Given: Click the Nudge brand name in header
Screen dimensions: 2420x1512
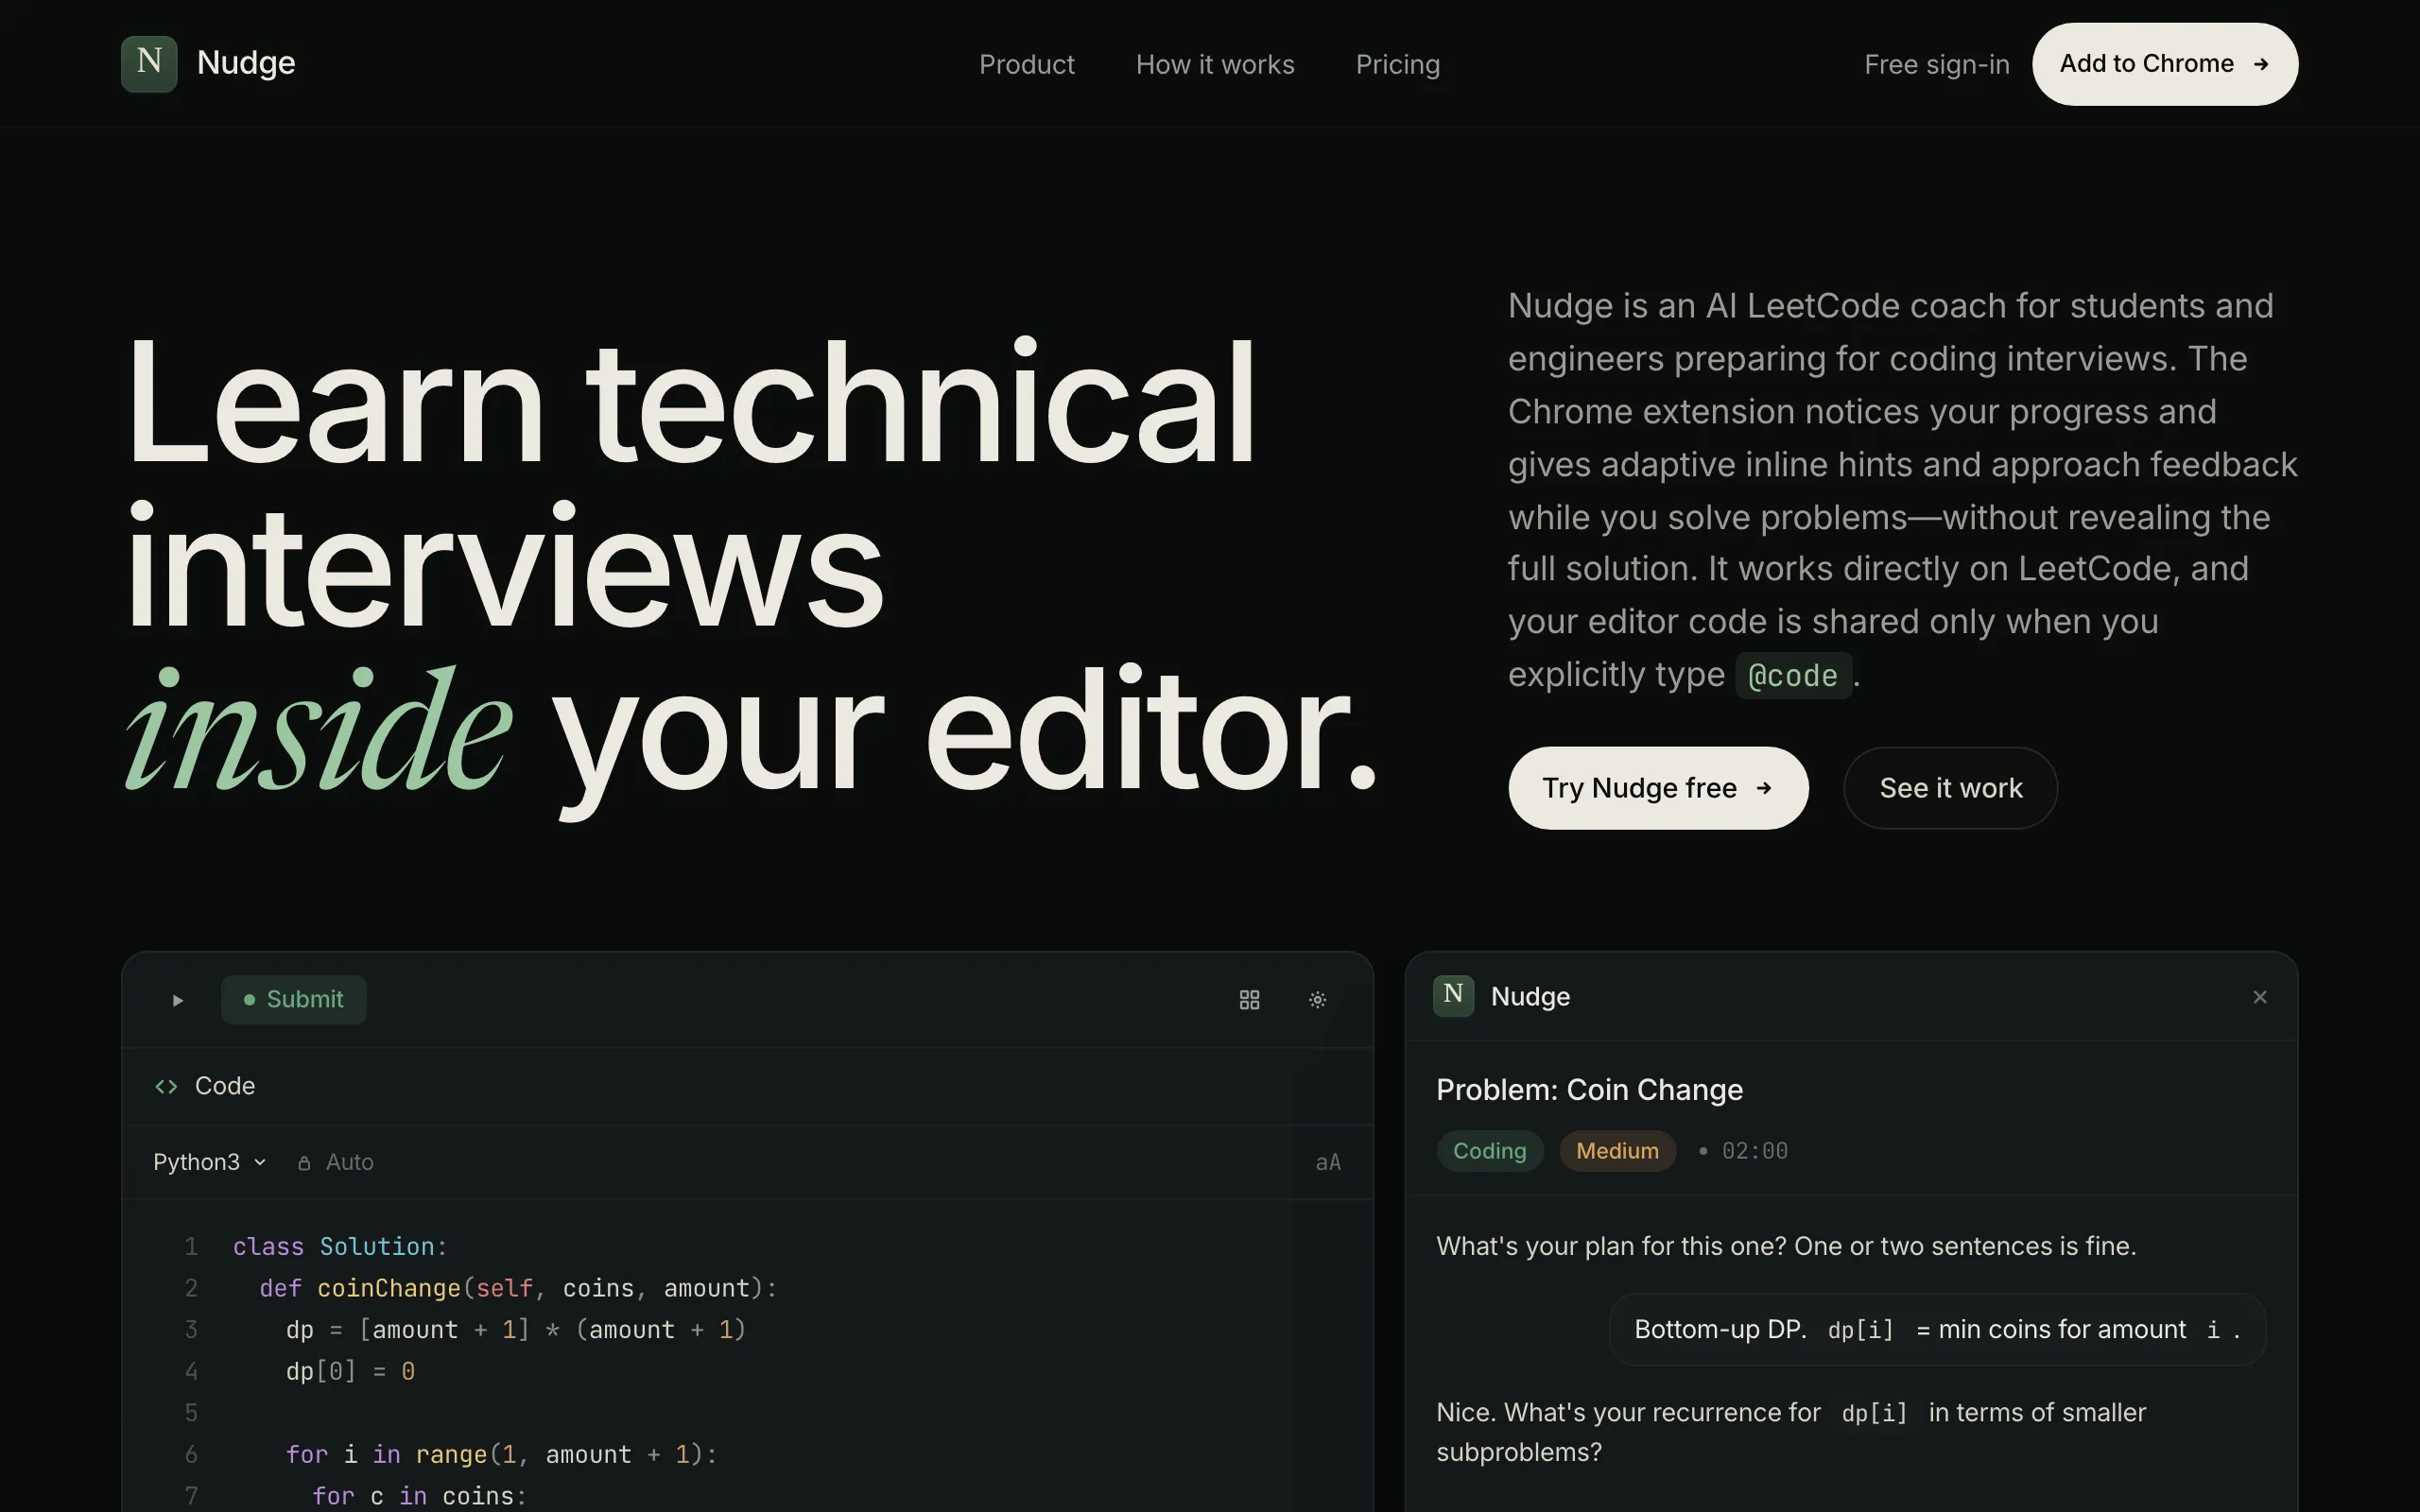Looking at the screenshot, I should [x=246, y=63].
